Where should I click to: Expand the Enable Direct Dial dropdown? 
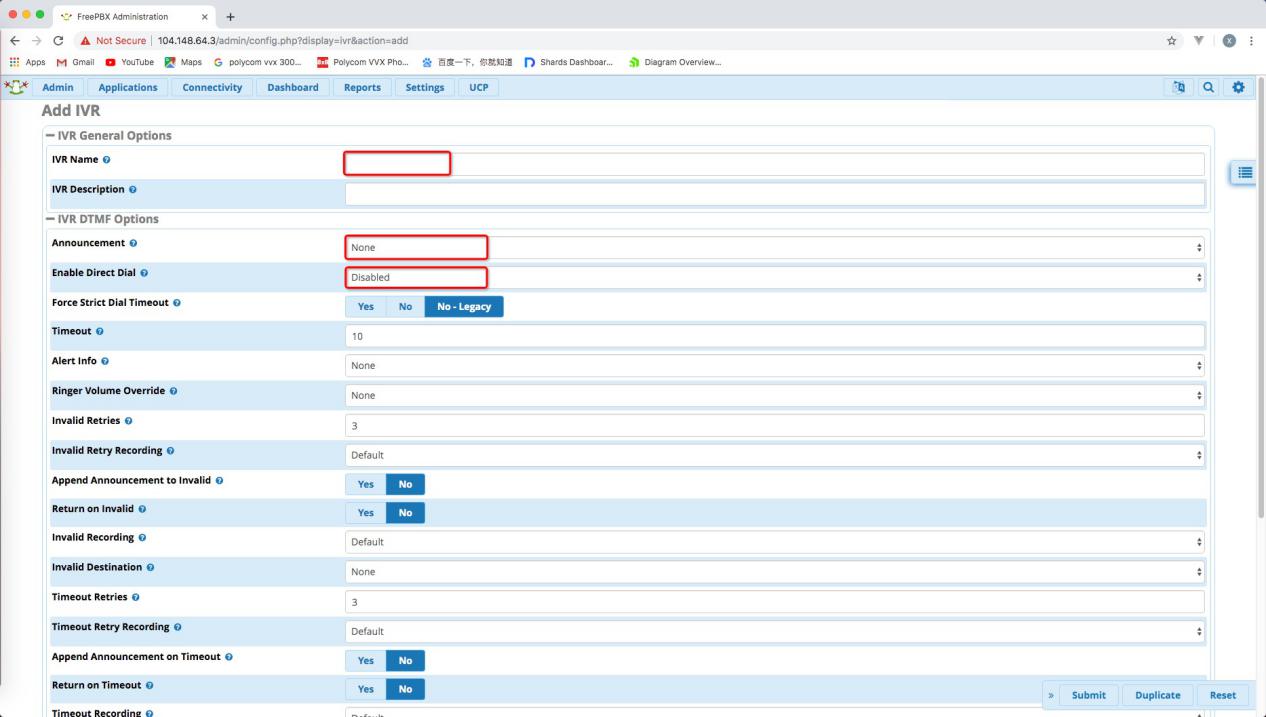click(774, 277)
